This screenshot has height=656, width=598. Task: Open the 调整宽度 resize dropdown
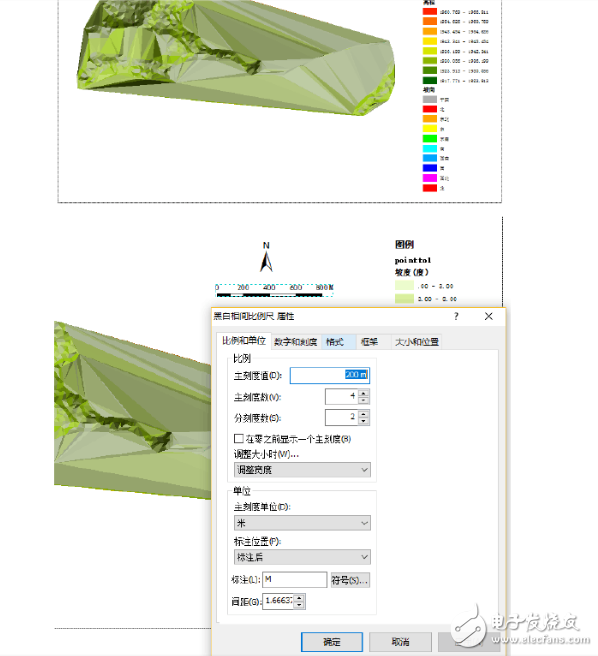(302, 470)
